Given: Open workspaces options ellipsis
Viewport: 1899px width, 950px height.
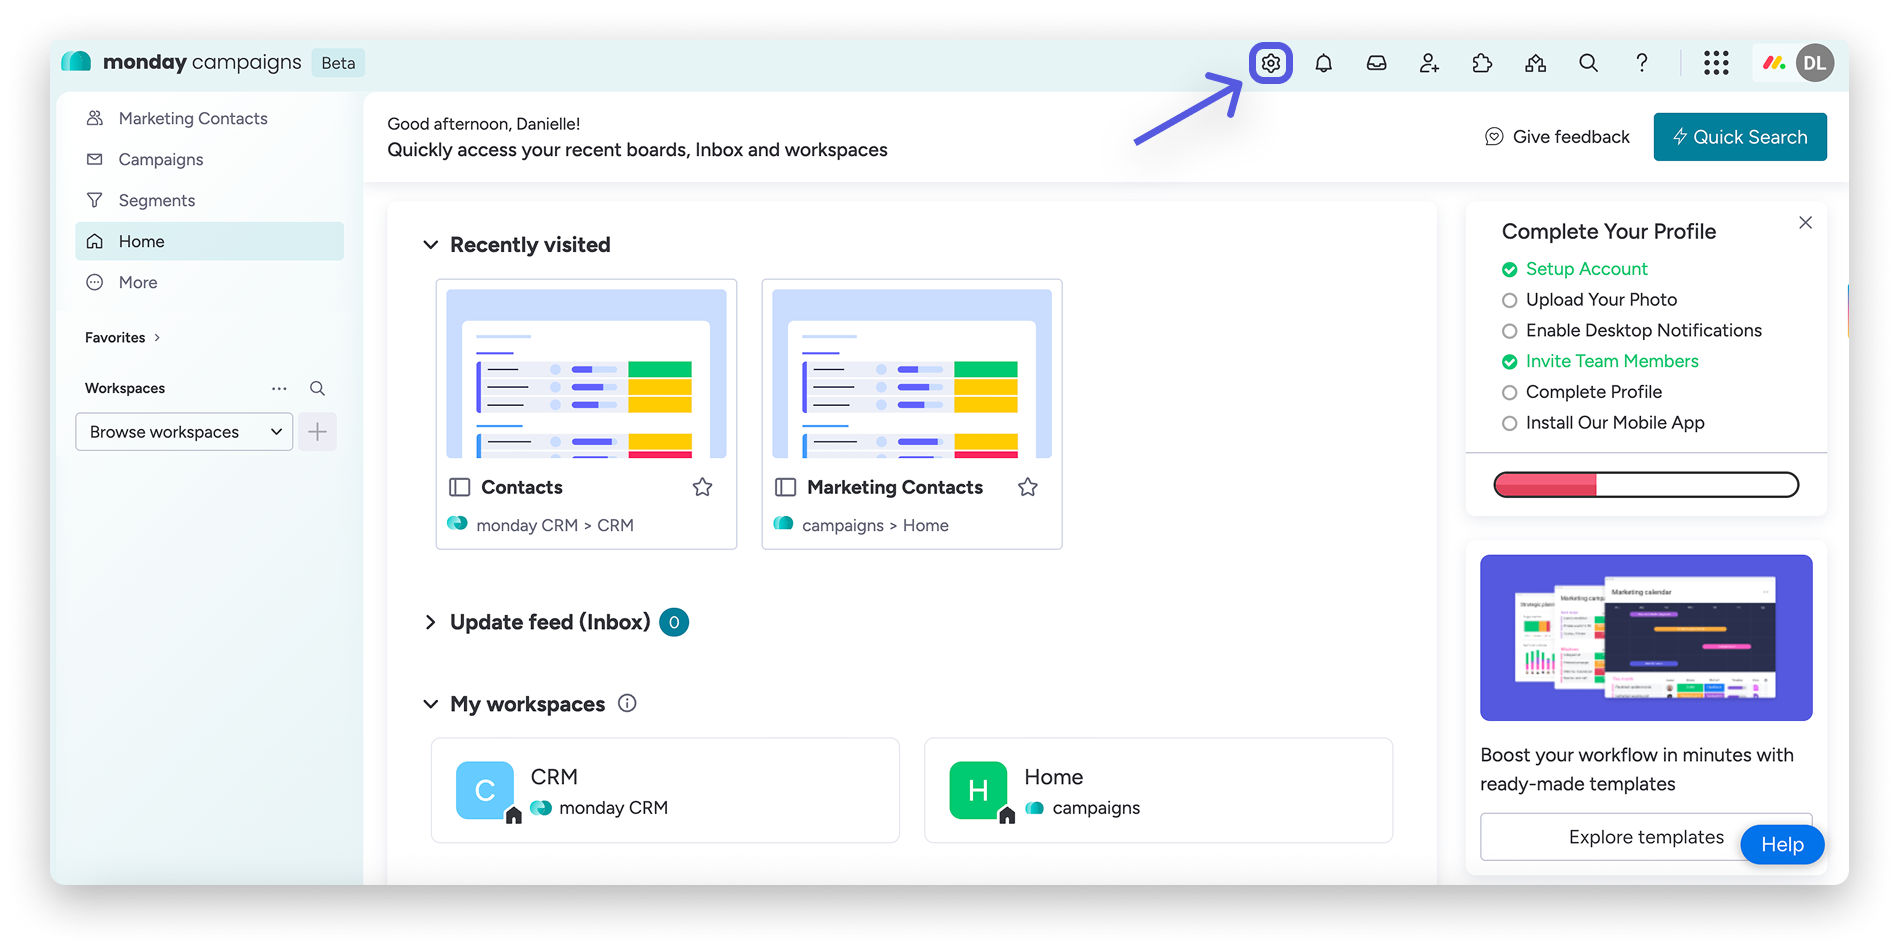Looking at the screenshot, I should [x=279, y=388].
